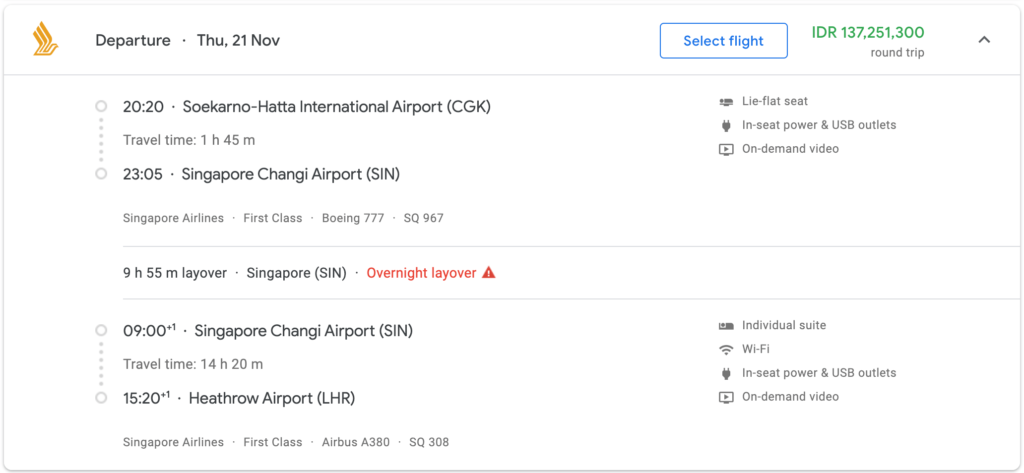Click the Wi-Fi icon

(x=726, y=350)
